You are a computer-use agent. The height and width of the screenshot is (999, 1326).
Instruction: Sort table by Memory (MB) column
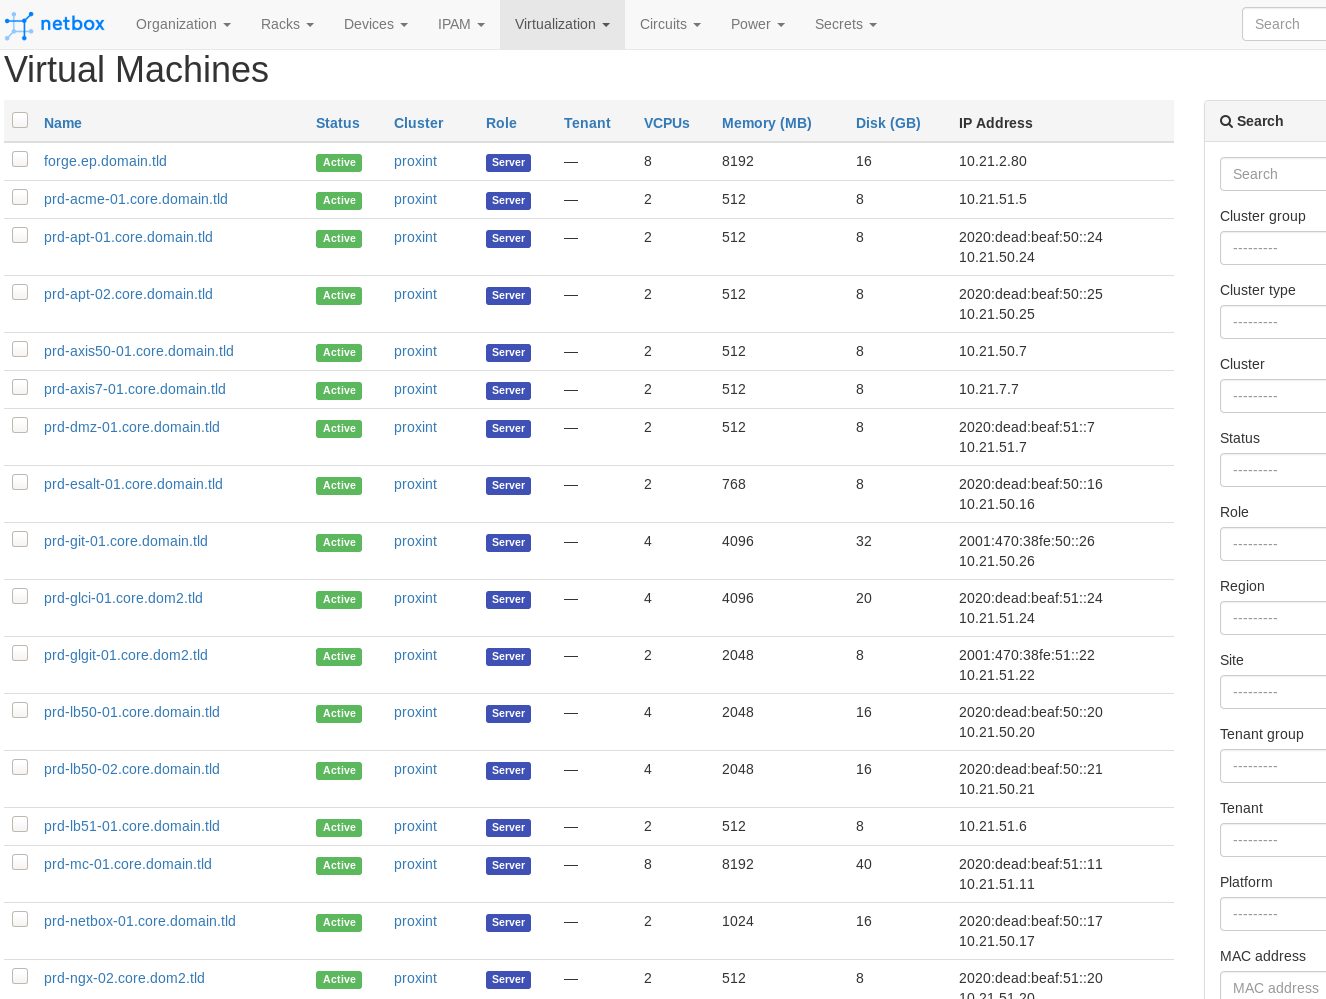(766, 123)
